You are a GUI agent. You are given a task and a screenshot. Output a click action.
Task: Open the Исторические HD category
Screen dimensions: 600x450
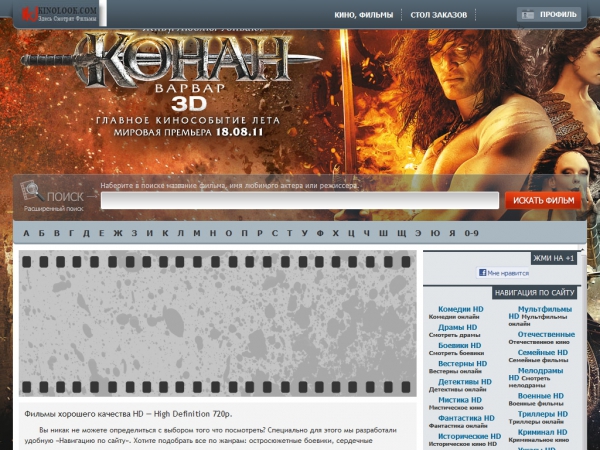470,436
